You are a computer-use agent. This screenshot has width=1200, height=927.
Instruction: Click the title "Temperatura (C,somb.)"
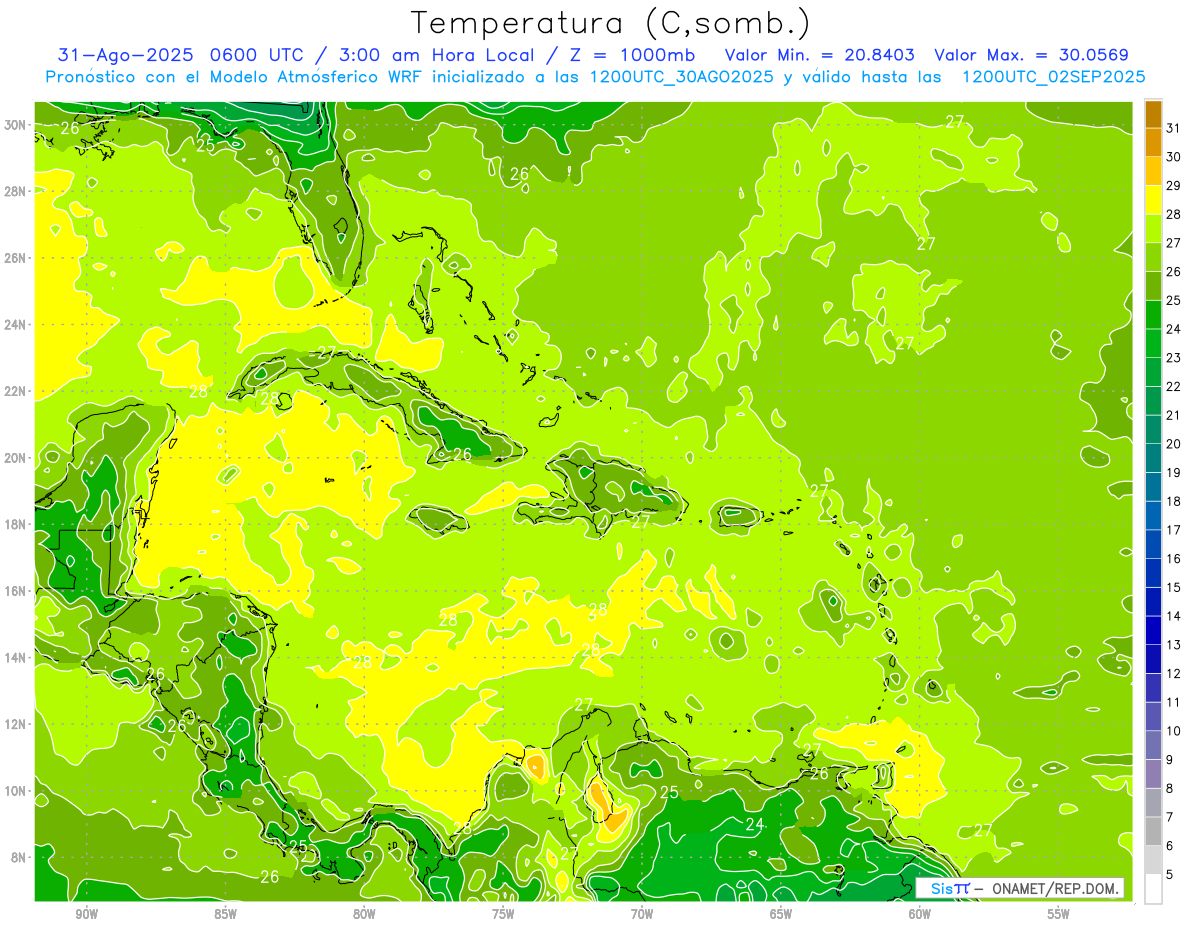611,23
